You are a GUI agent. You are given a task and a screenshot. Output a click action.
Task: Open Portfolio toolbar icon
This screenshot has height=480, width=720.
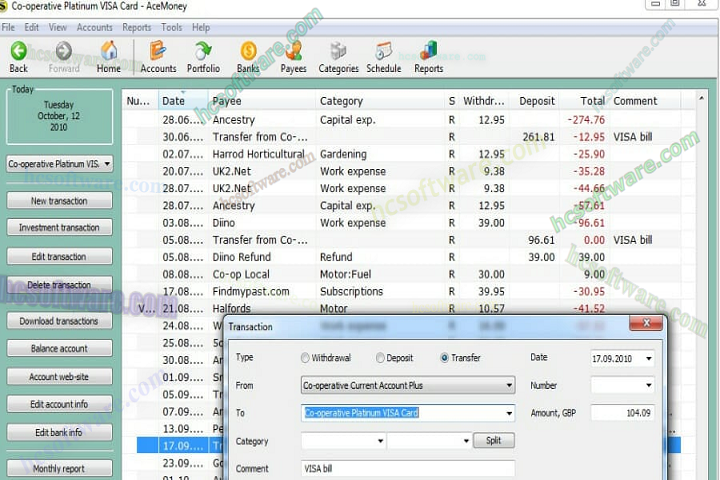pyautogui.click(x=203, y=51)
